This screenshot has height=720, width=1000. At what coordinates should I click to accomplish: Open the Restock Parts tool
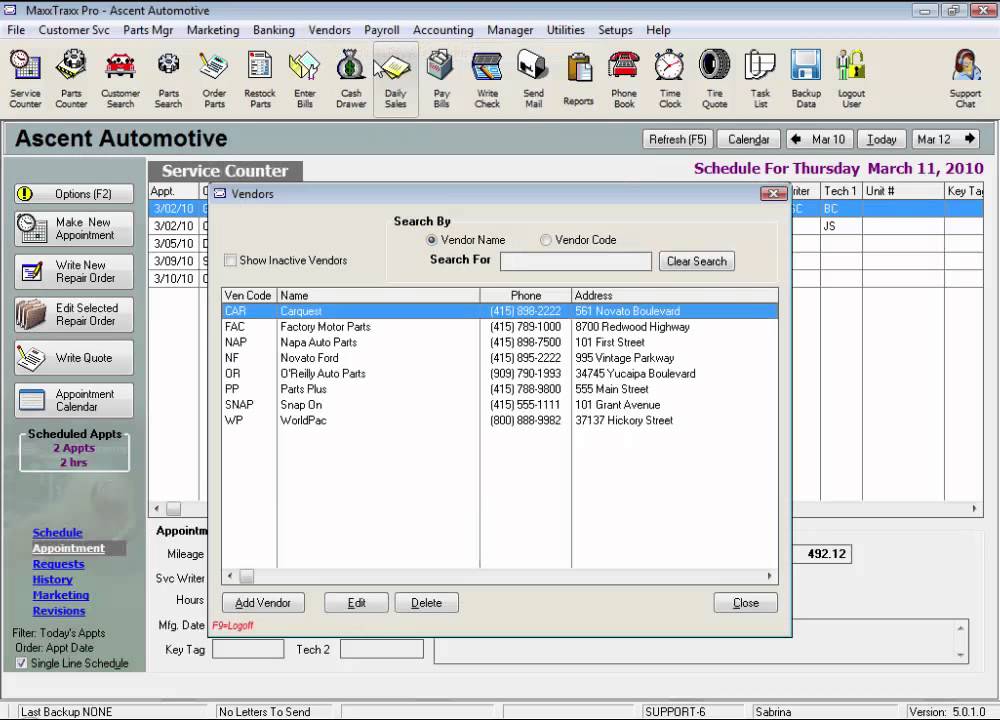pos(260,79)
